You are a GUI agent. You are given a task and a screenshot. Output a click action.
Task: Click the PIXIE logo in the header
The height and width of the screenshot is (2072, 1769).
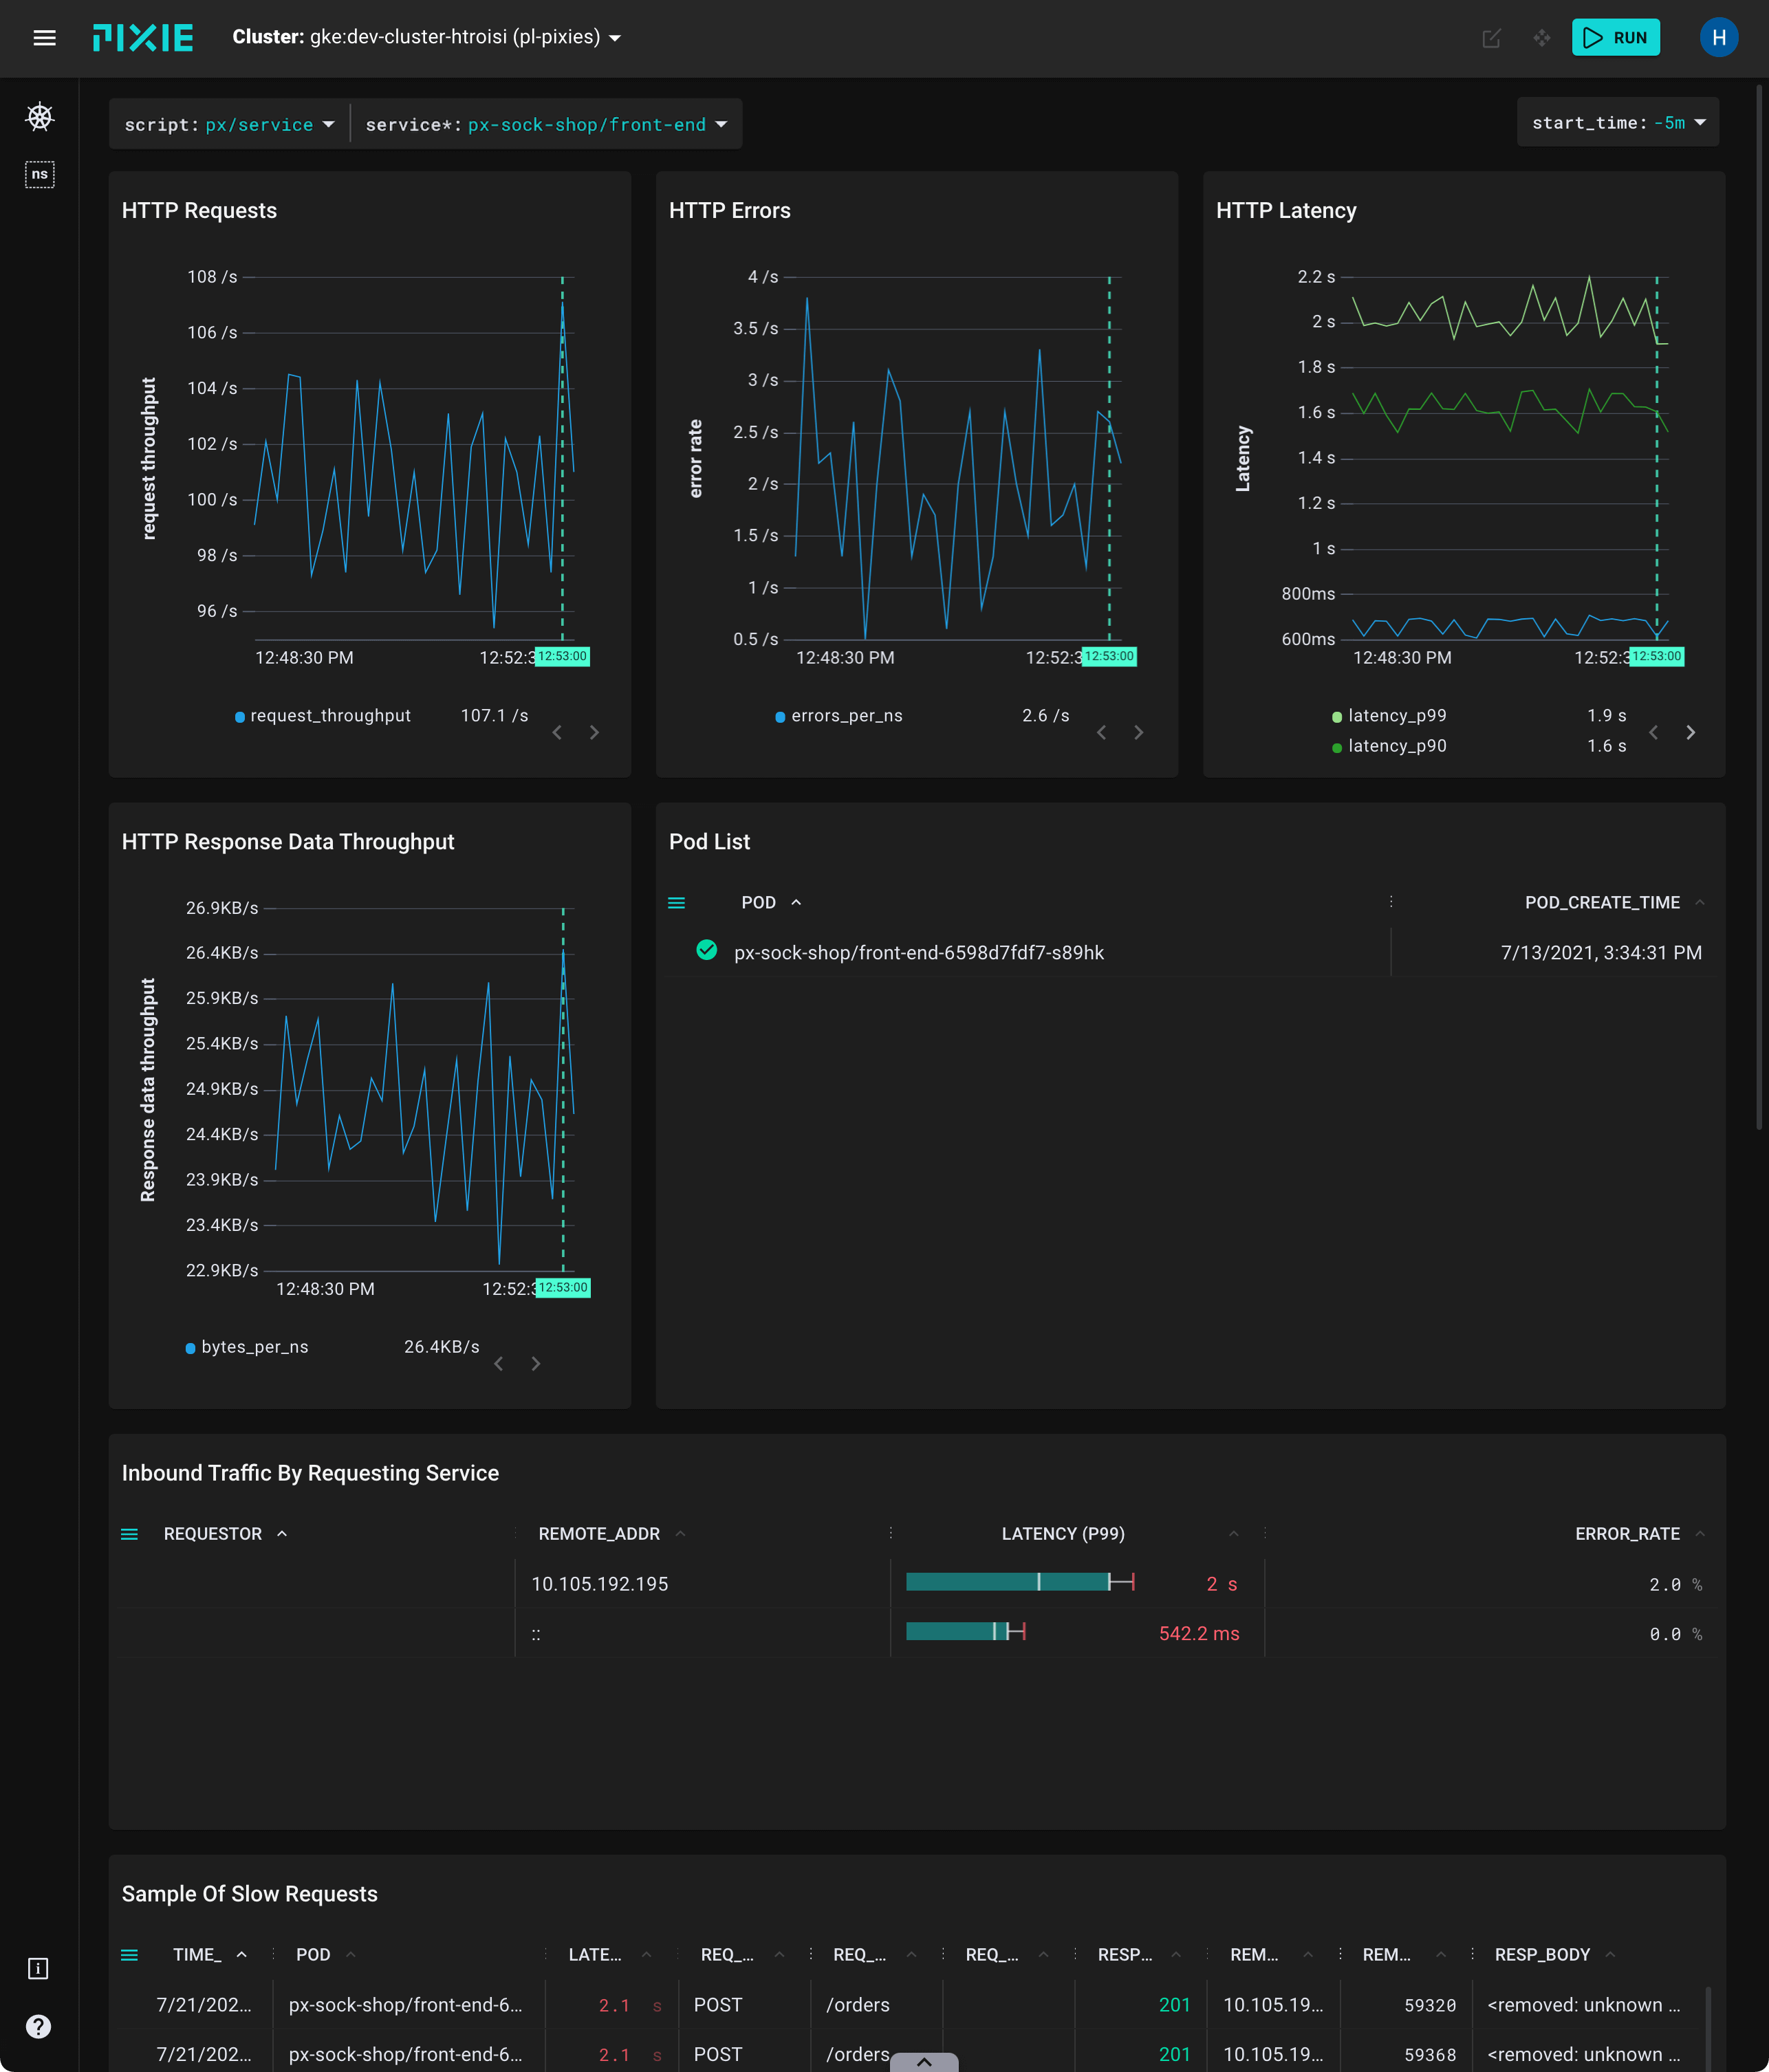coord(143,38)
